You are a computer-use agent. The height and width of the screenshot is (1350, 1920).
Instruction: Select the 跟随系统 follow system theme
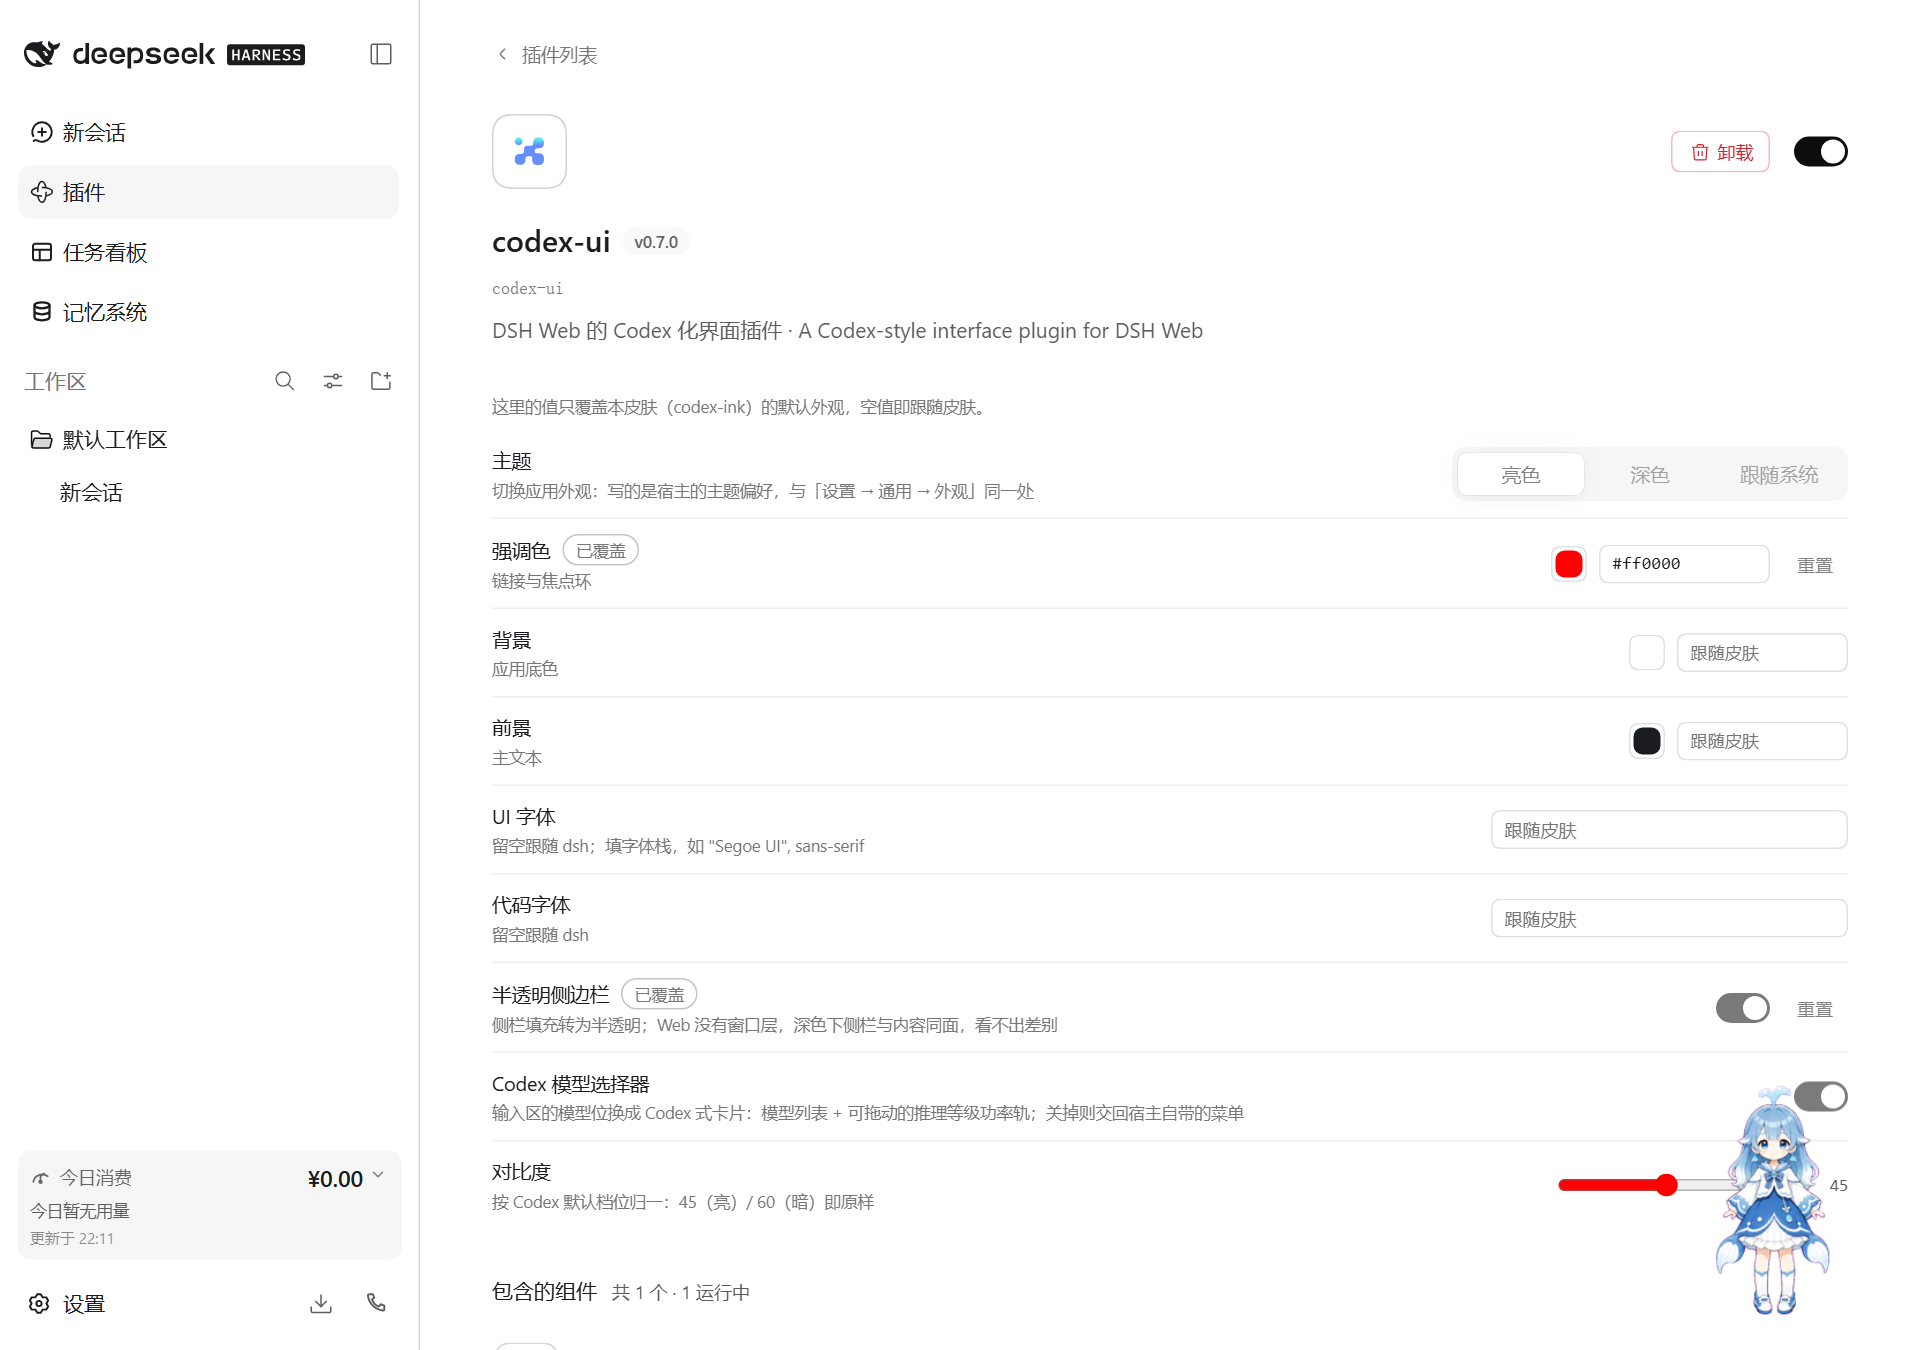point(1779,474)
